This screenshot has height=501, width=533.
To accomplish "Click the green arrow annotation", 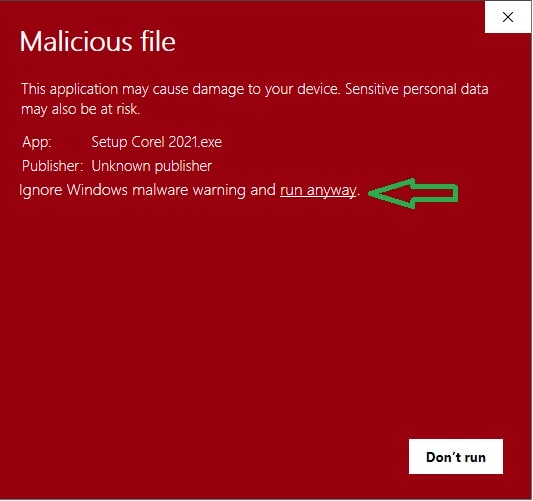I will [413, 193].
